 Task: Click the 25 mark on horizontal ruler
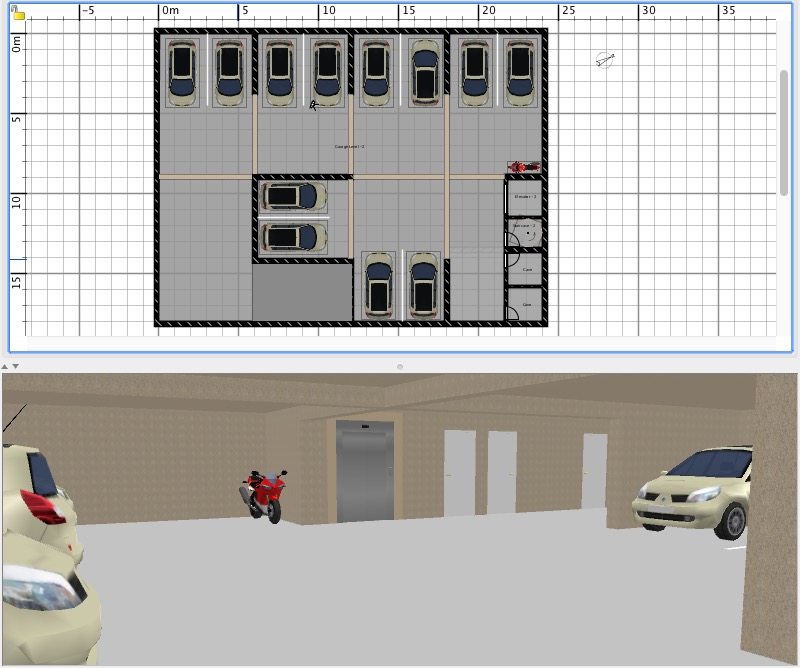point(567,11)
